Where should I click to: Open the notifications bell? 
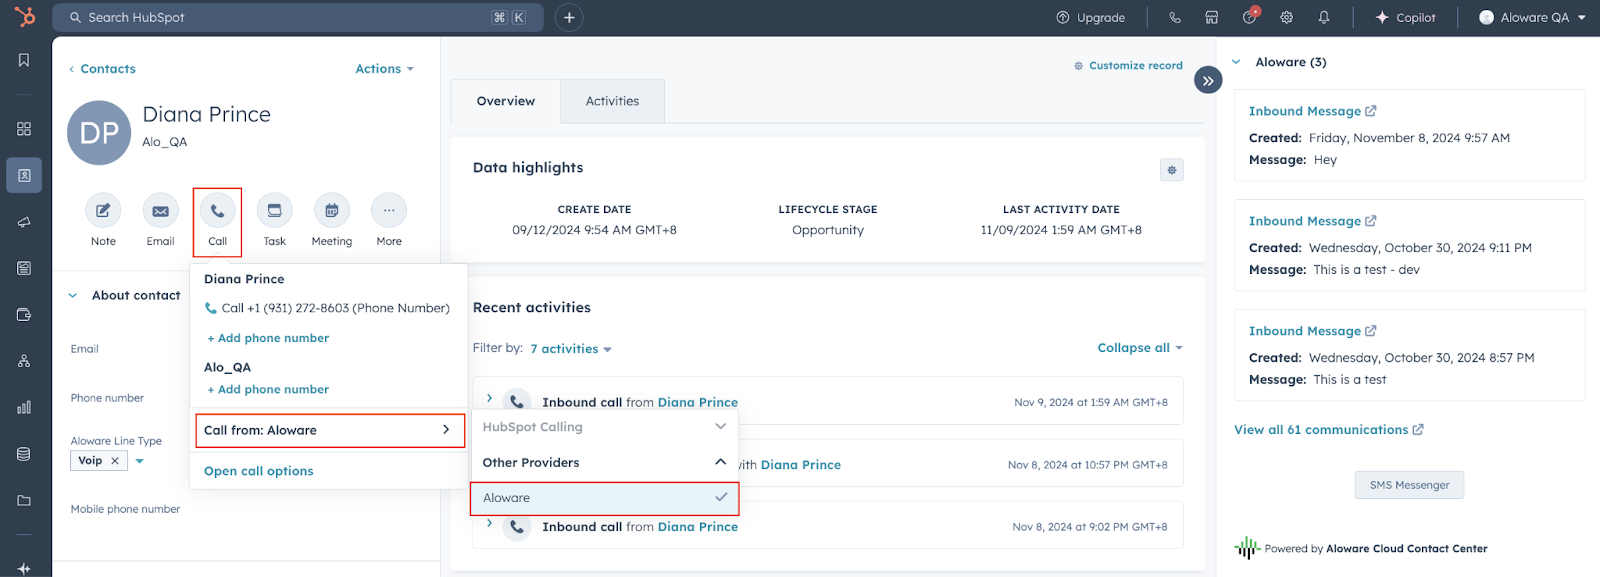click(x=1324, y=17)
